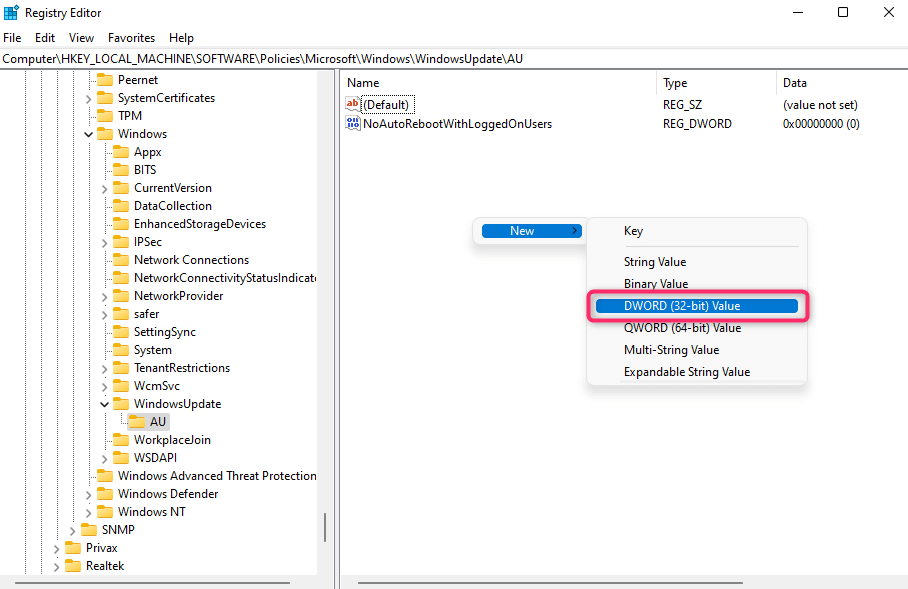Collapse the Windows key node

[x=88, y=134]
